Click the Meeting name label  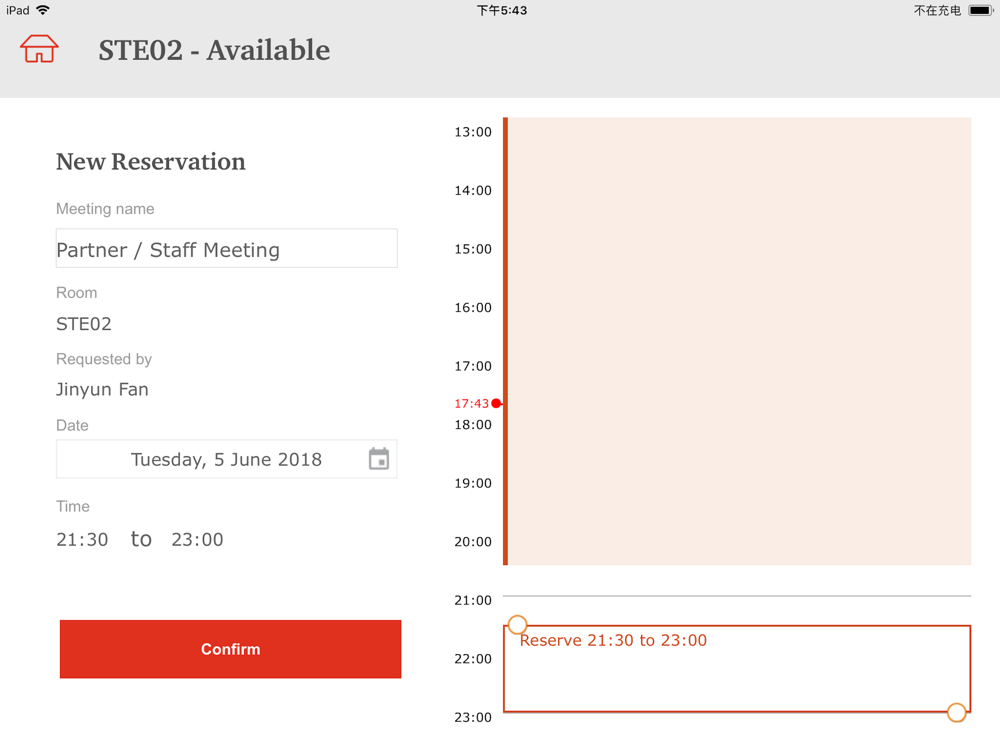(105, 209)
